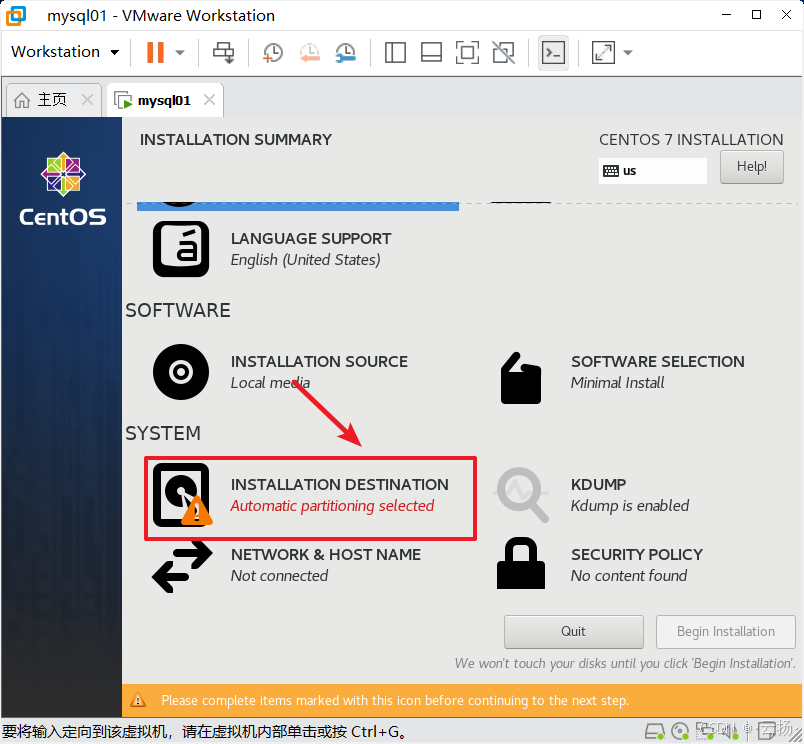804x744 pixels.
Task: Click the Begin Installation button
Action: [x=726, y=631]
